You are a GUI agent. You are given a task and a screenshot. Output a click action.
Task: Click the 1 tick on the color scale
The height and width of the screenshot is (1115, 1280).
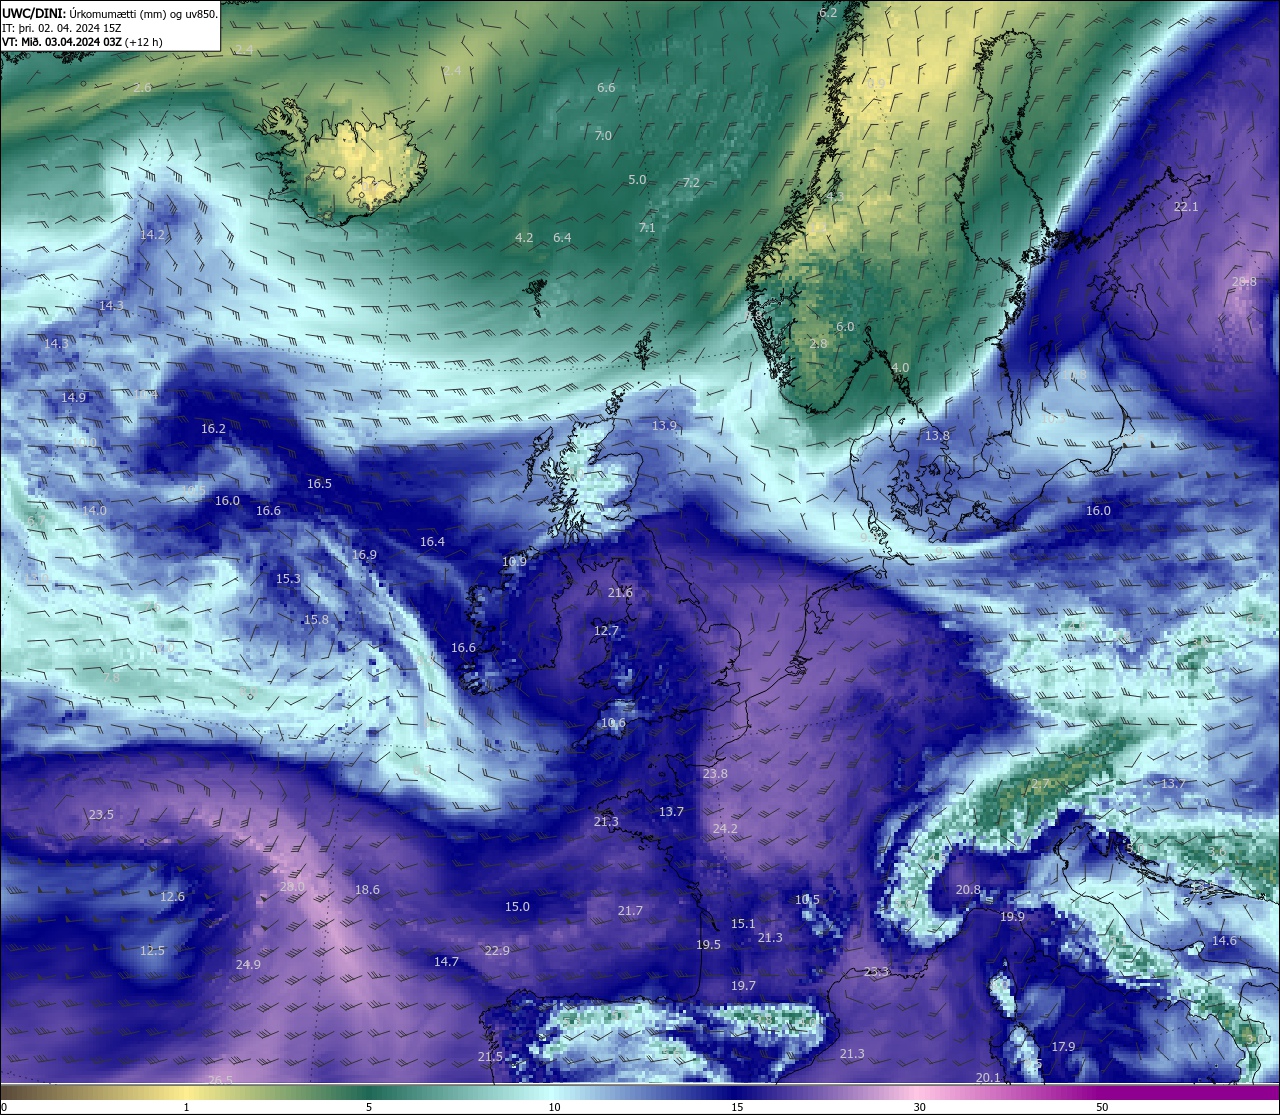(187, 1107)
